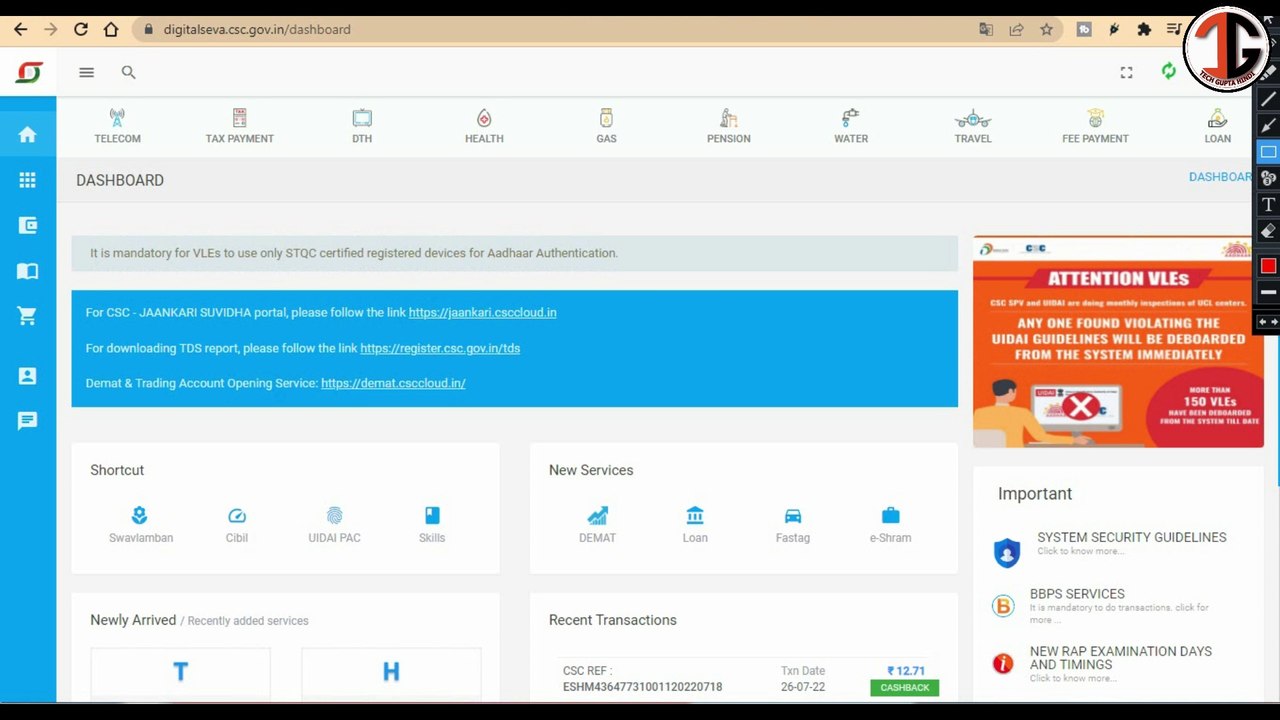Image resolution: width=1280 pixels, height=720 pixels.
Task: Click the DASHBOARD breadcrumb link
Action: 1220,177
